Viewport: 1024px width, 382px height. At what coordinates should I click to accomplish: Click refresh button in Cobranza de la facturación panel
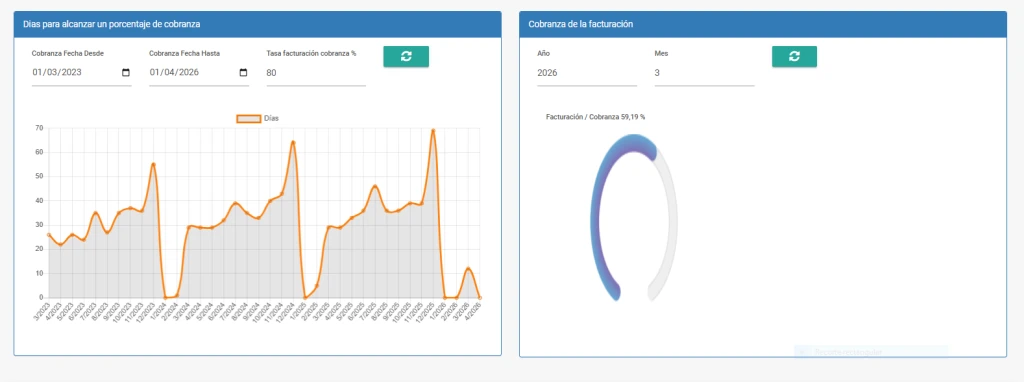(x=794, y=57)
